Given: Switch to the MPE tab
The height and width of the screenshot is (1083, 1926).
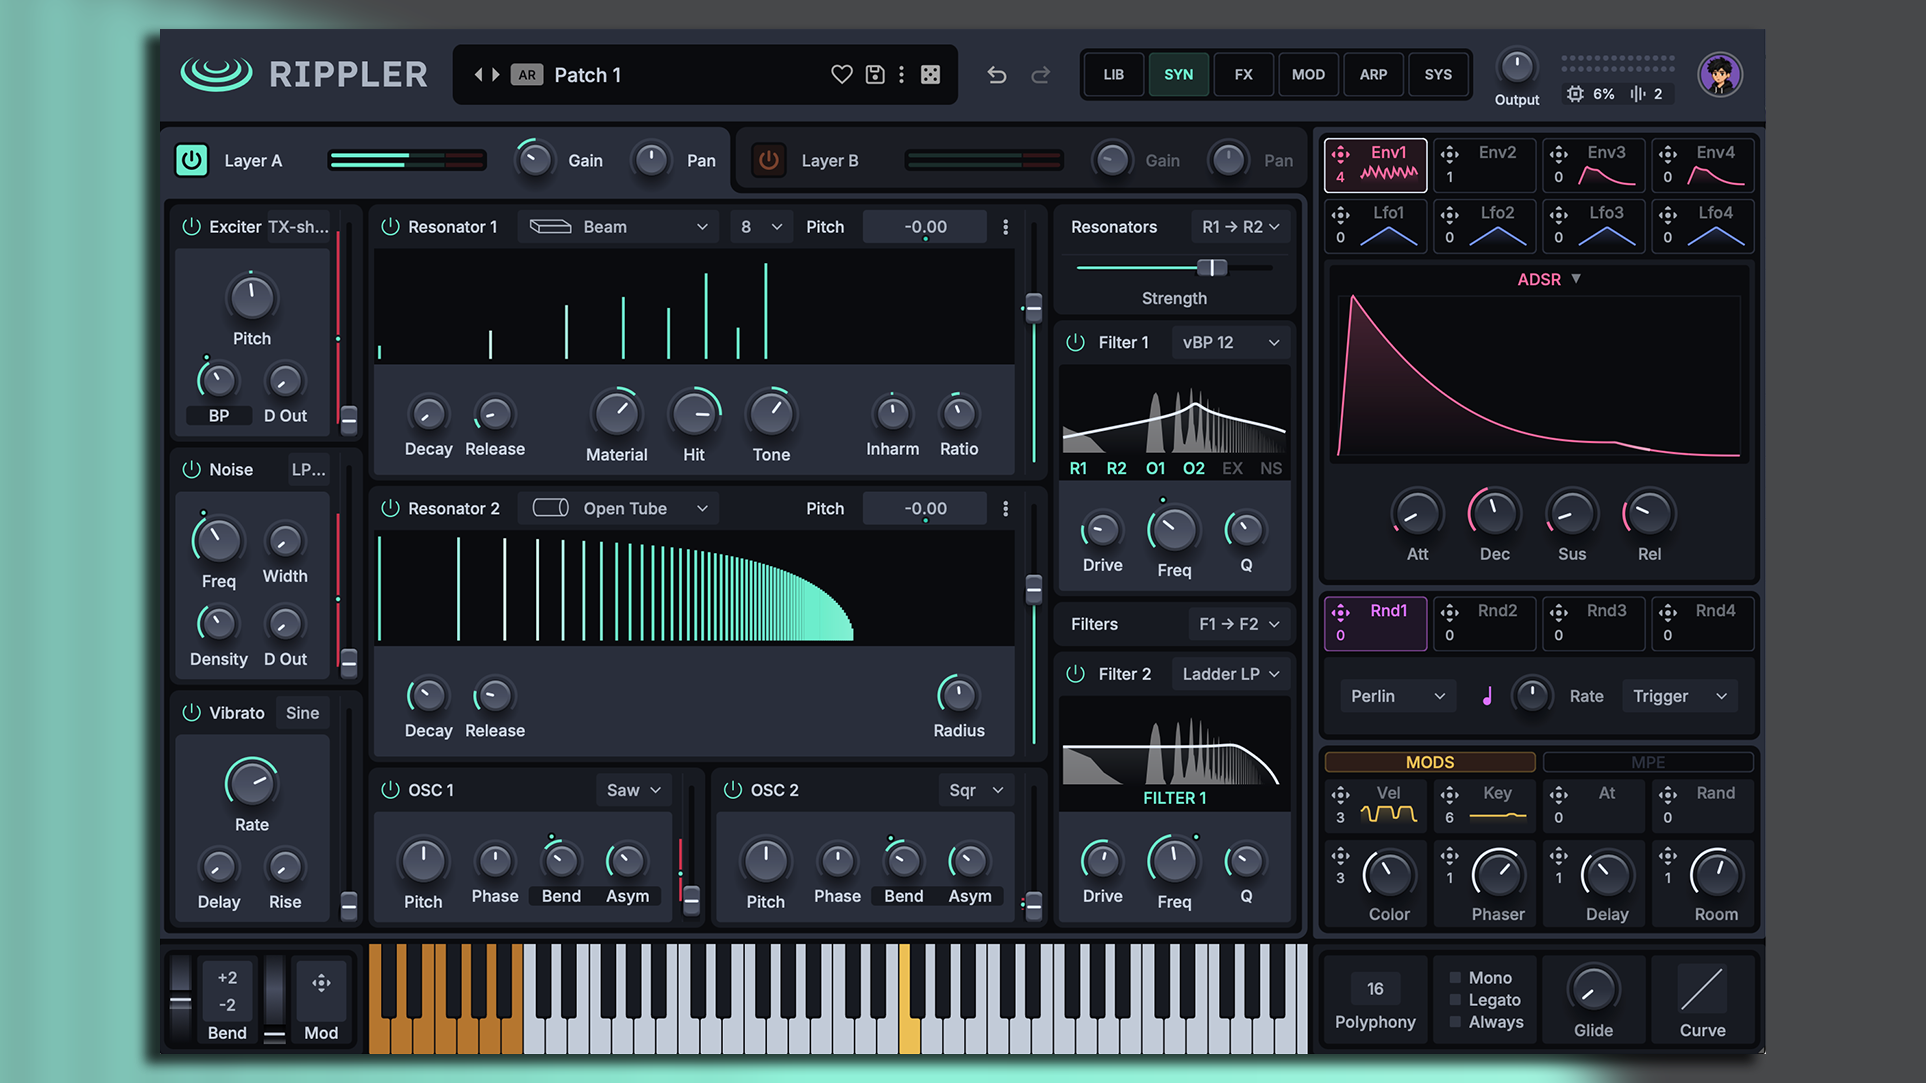Looking at the screenshot, I should [x=1648, y=762].
